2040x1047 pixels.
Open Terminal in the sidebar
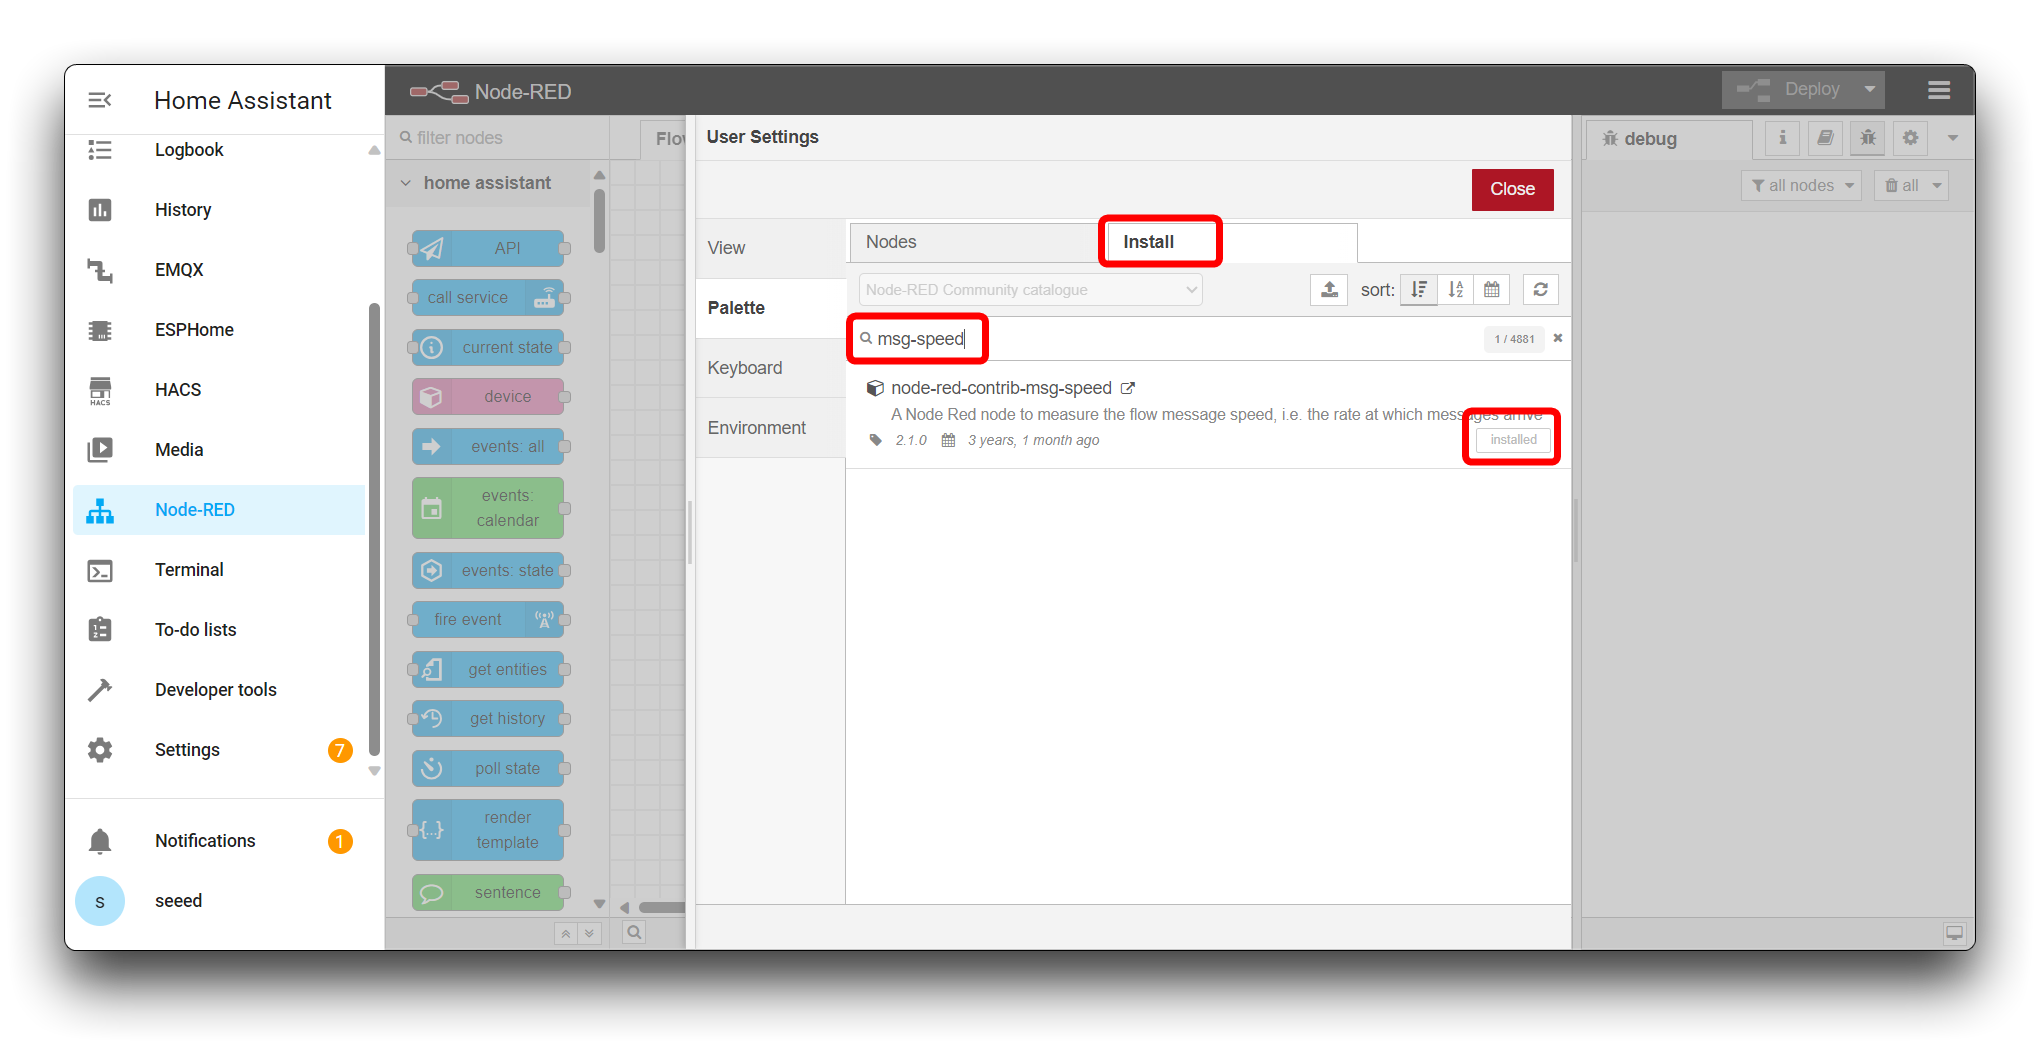click(x=219, y=570)
